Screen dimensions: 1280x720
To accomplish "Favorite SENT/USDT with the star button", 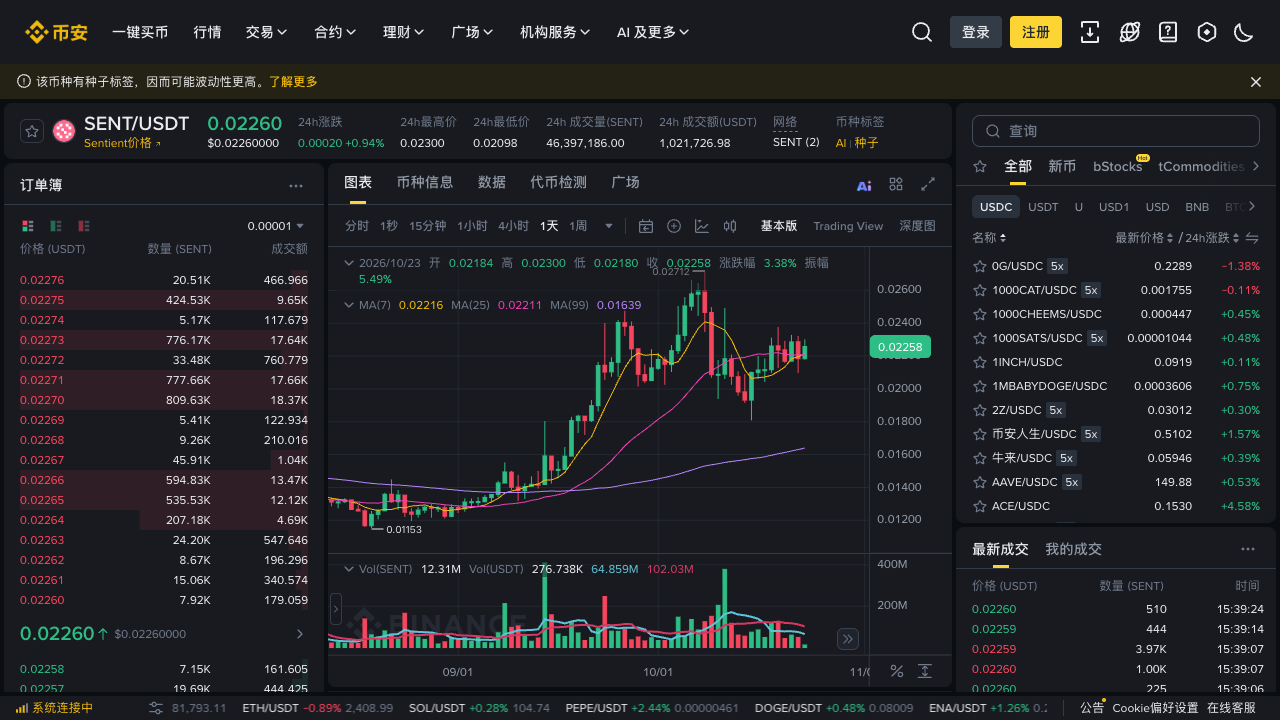I will click(32, 131).
